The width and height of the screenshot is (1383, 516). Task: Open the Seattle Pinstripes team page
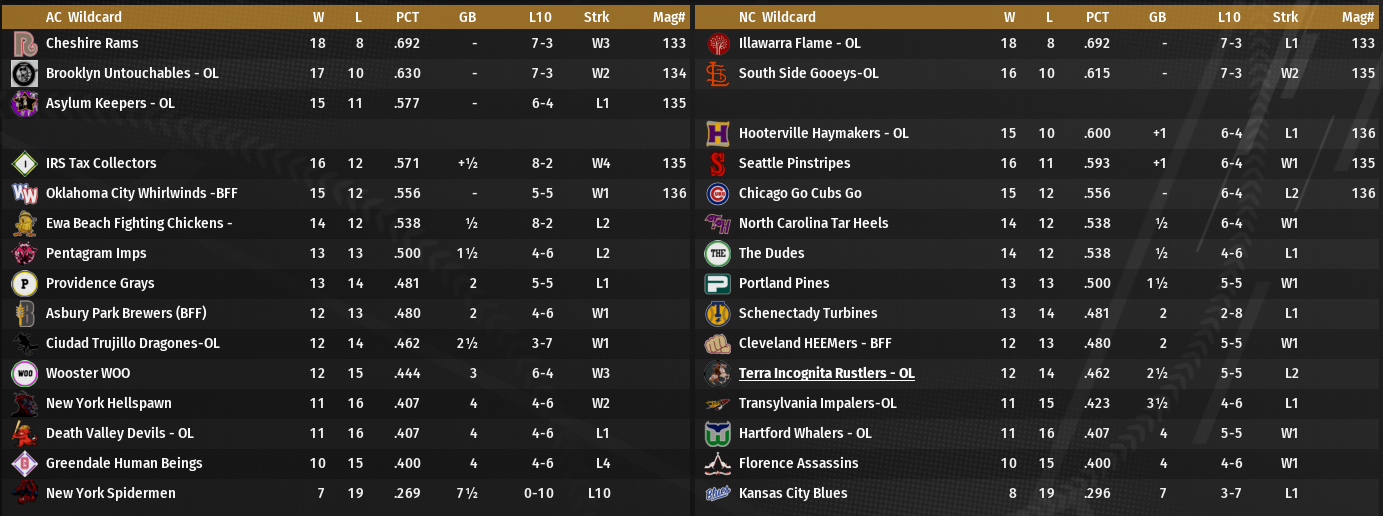794,164
